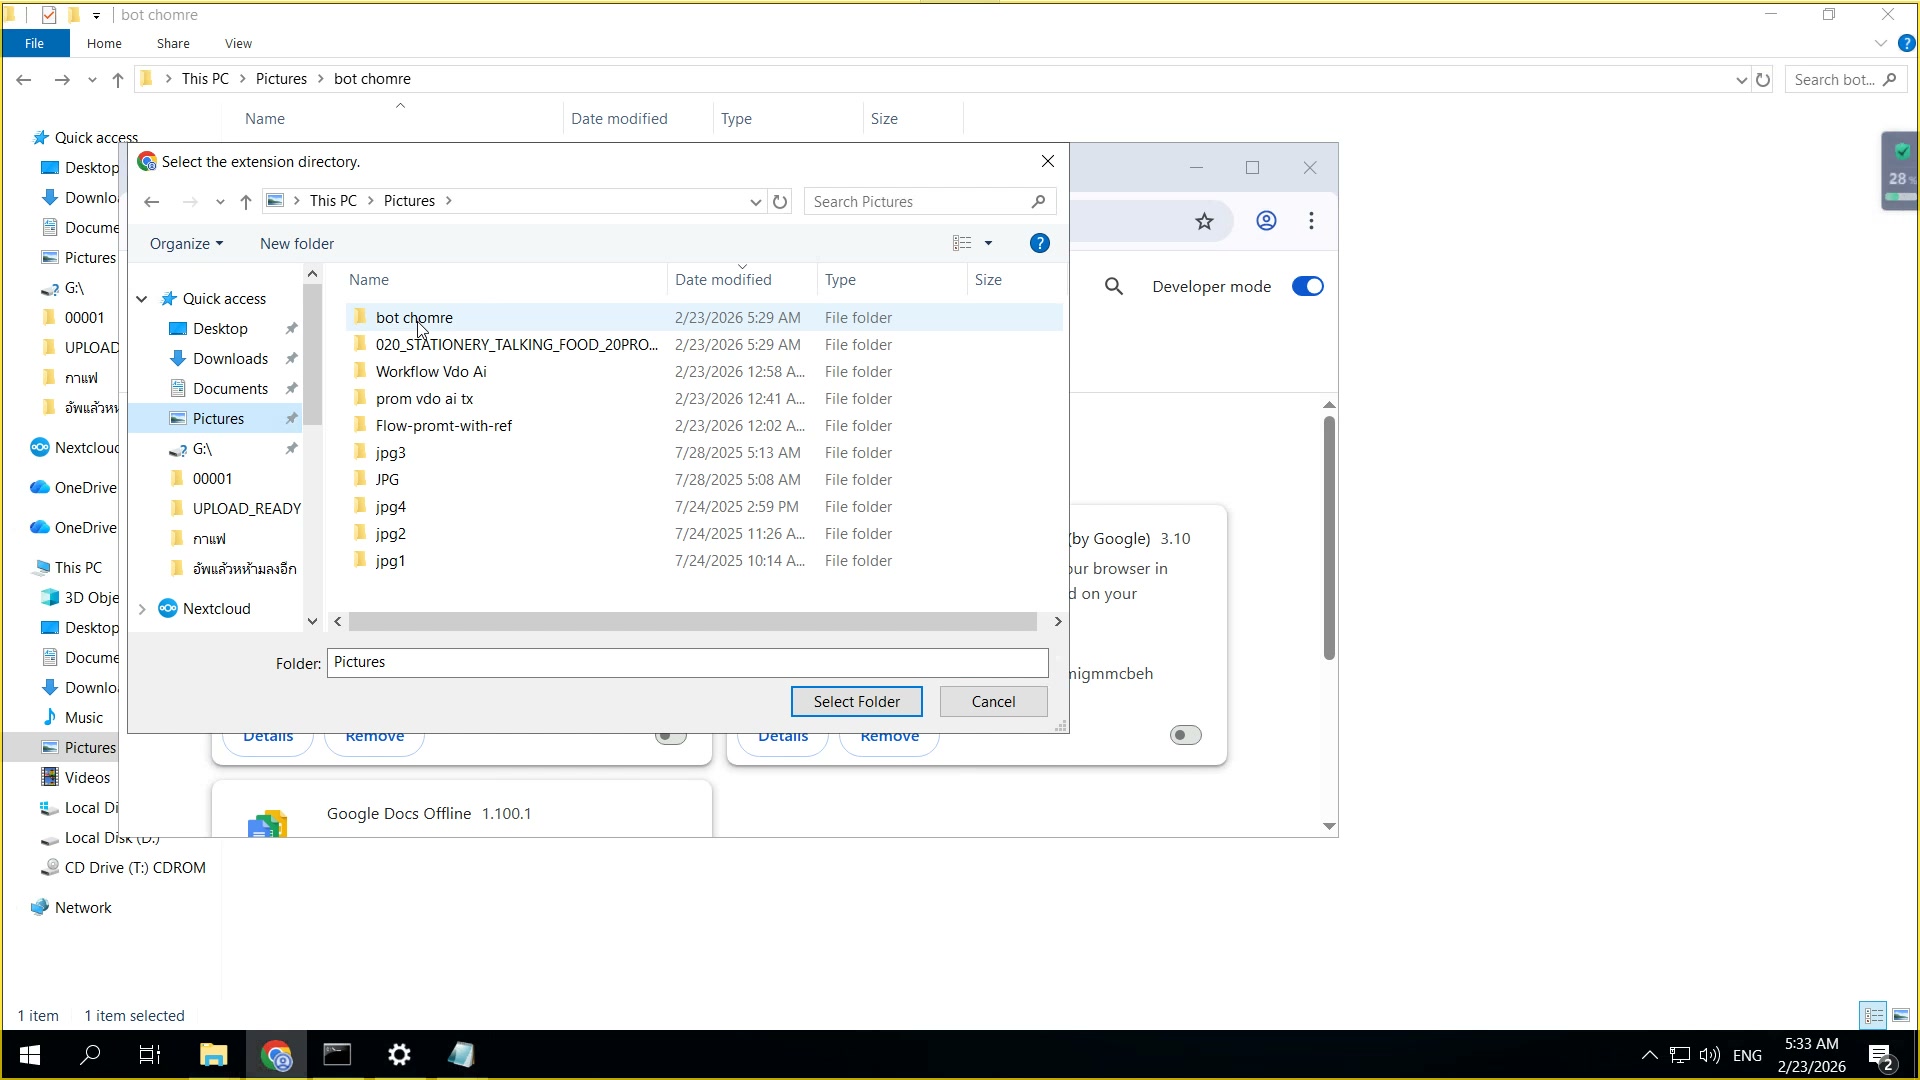Go up one folder level in the dialog
Screen dimensions: 1920x1080
coord(246,202)
